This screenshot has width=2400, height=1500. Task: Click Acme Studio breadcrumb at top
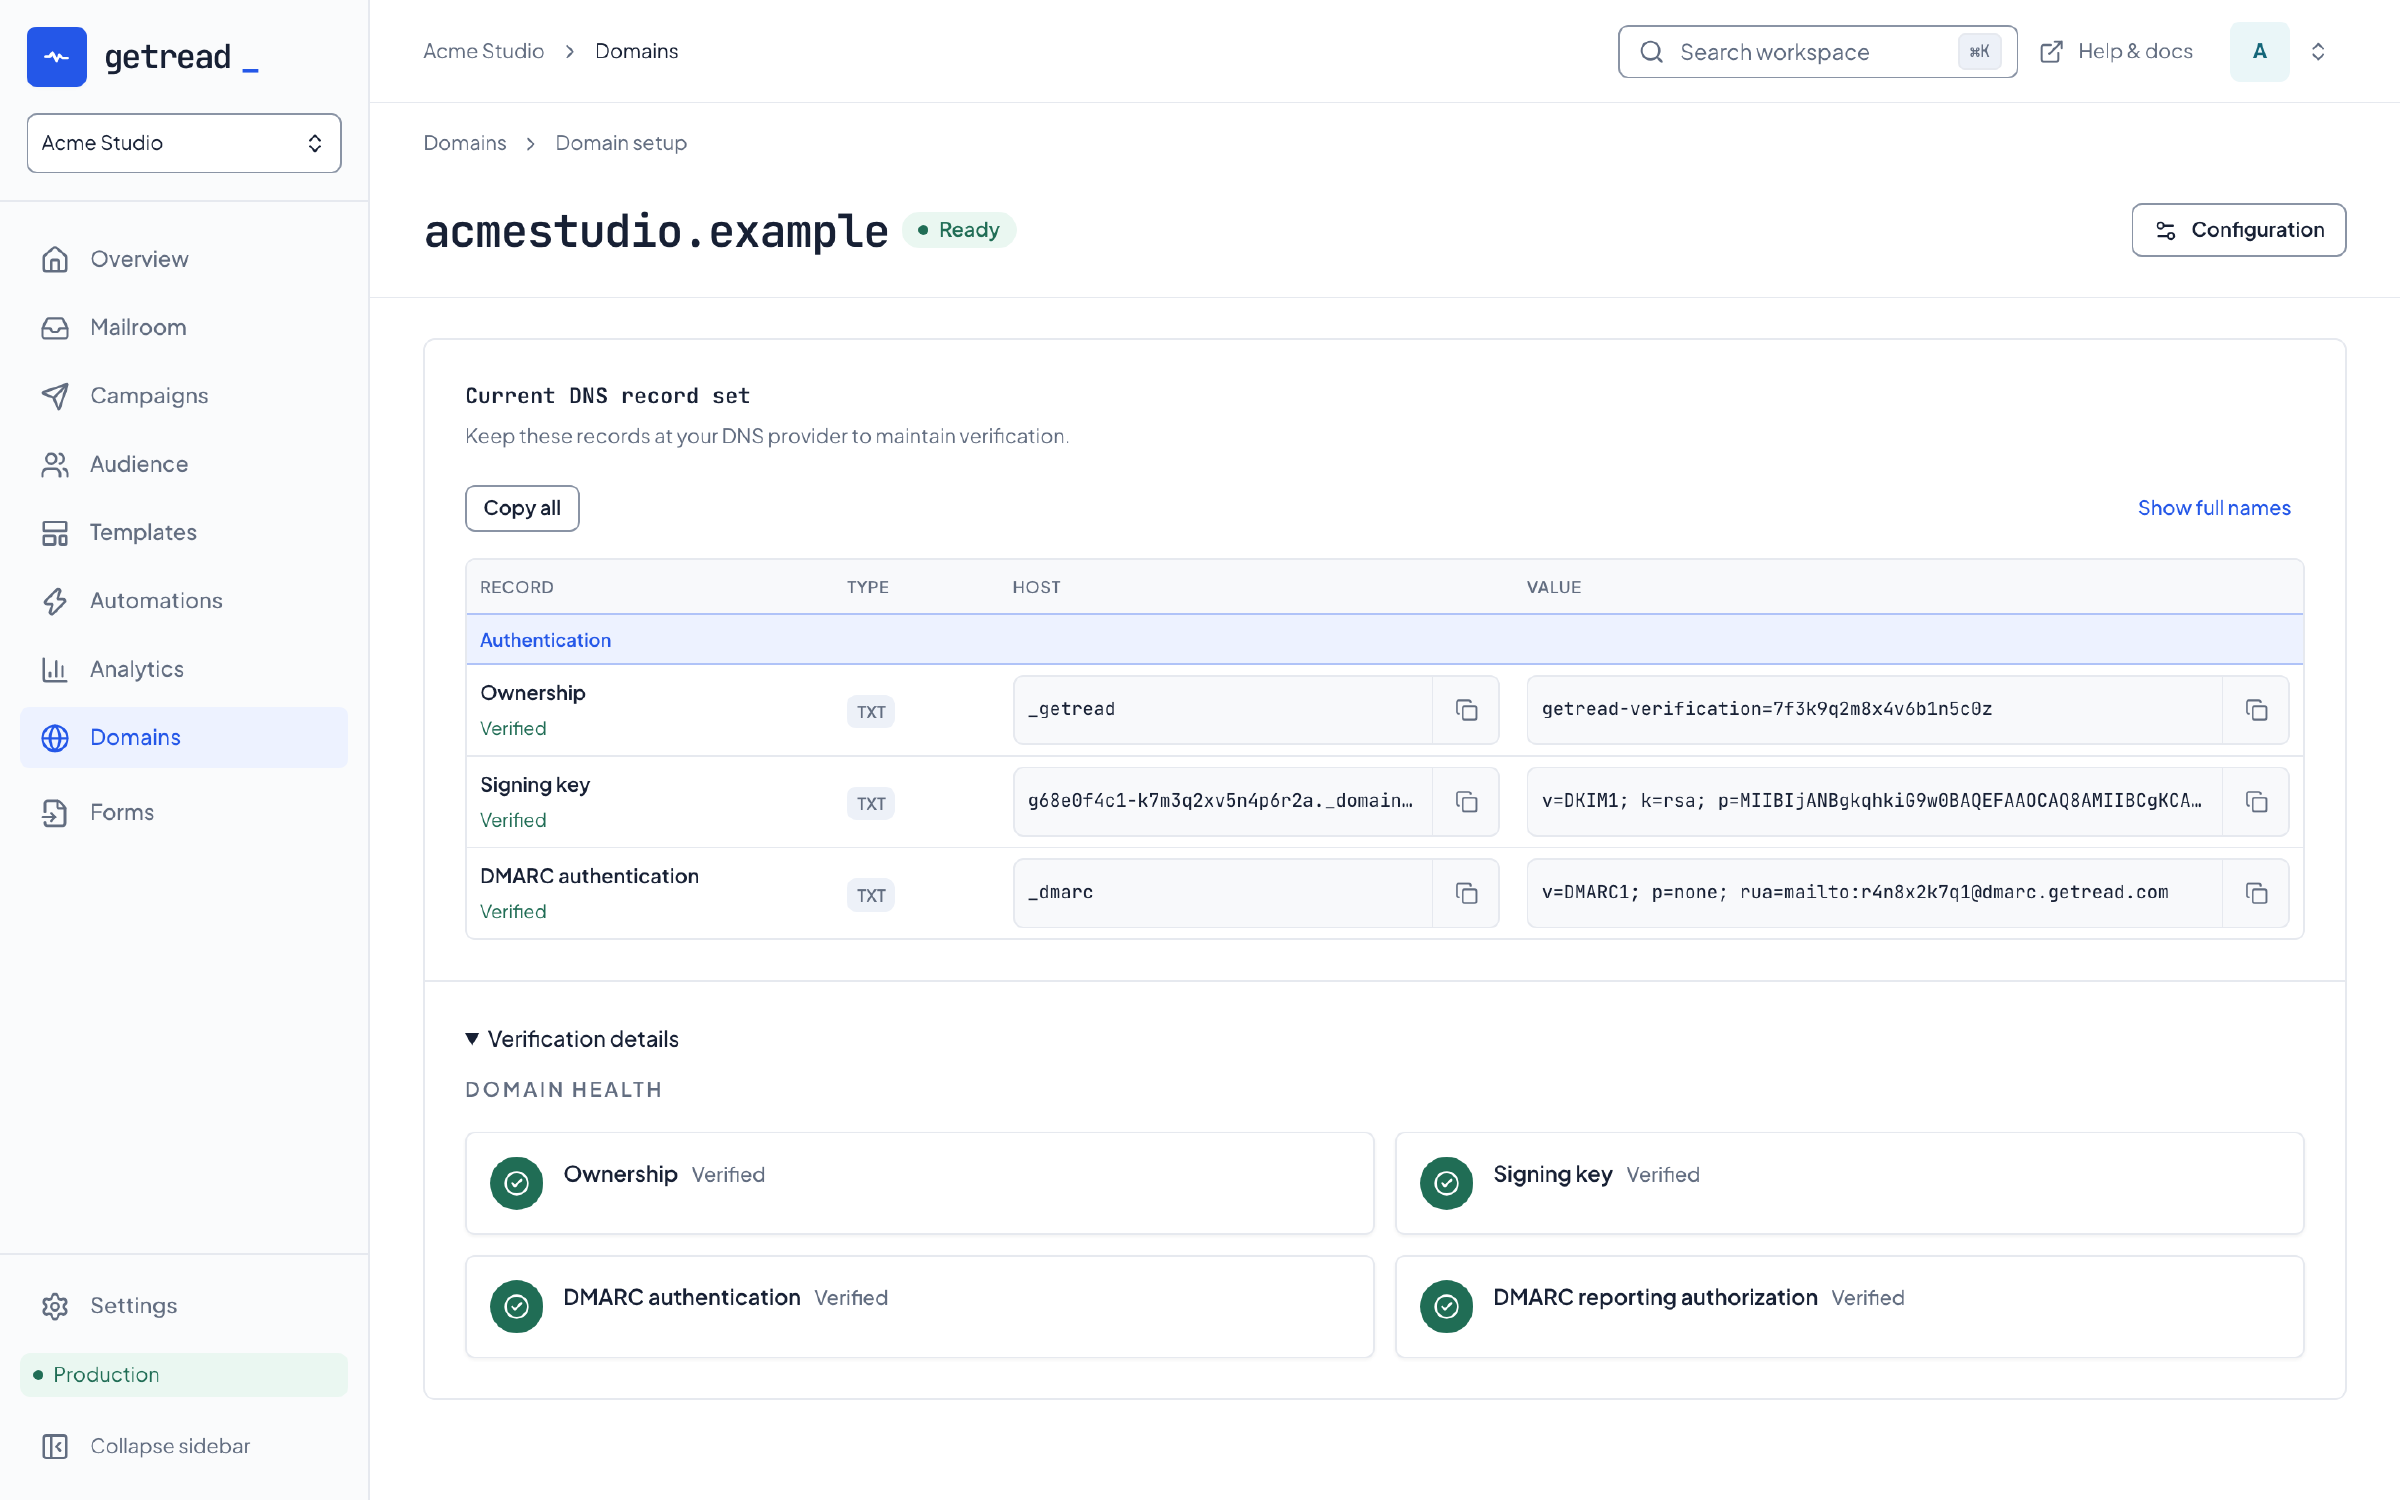click(483, 51)
